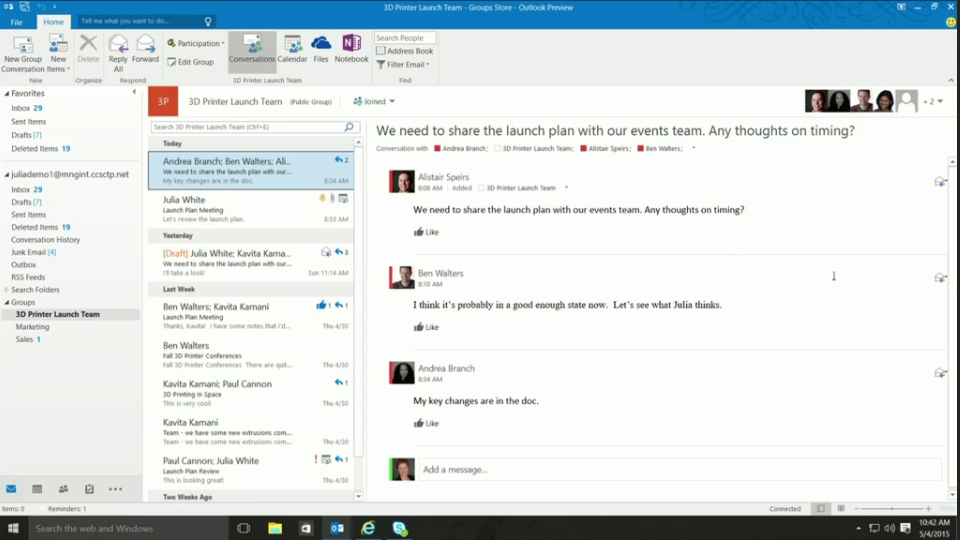
Task: Switch to Normal view in status bar
Action: click(x=821, y=509)
